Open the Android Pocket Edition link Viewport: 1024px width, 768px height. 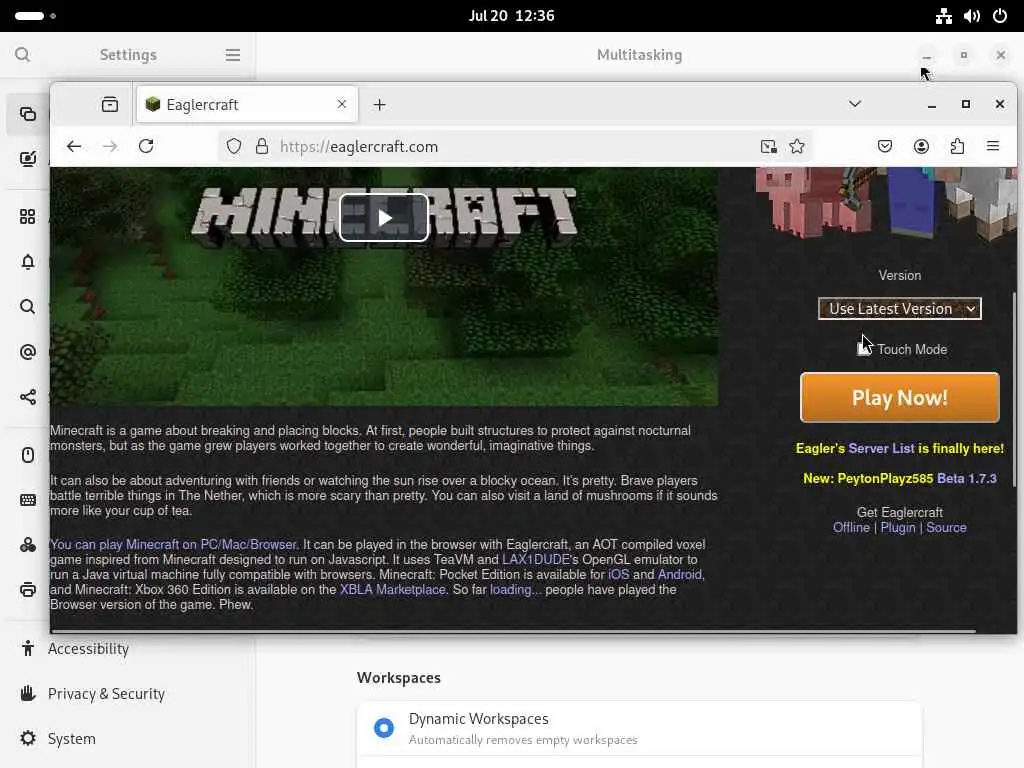(x=680, y=575)
